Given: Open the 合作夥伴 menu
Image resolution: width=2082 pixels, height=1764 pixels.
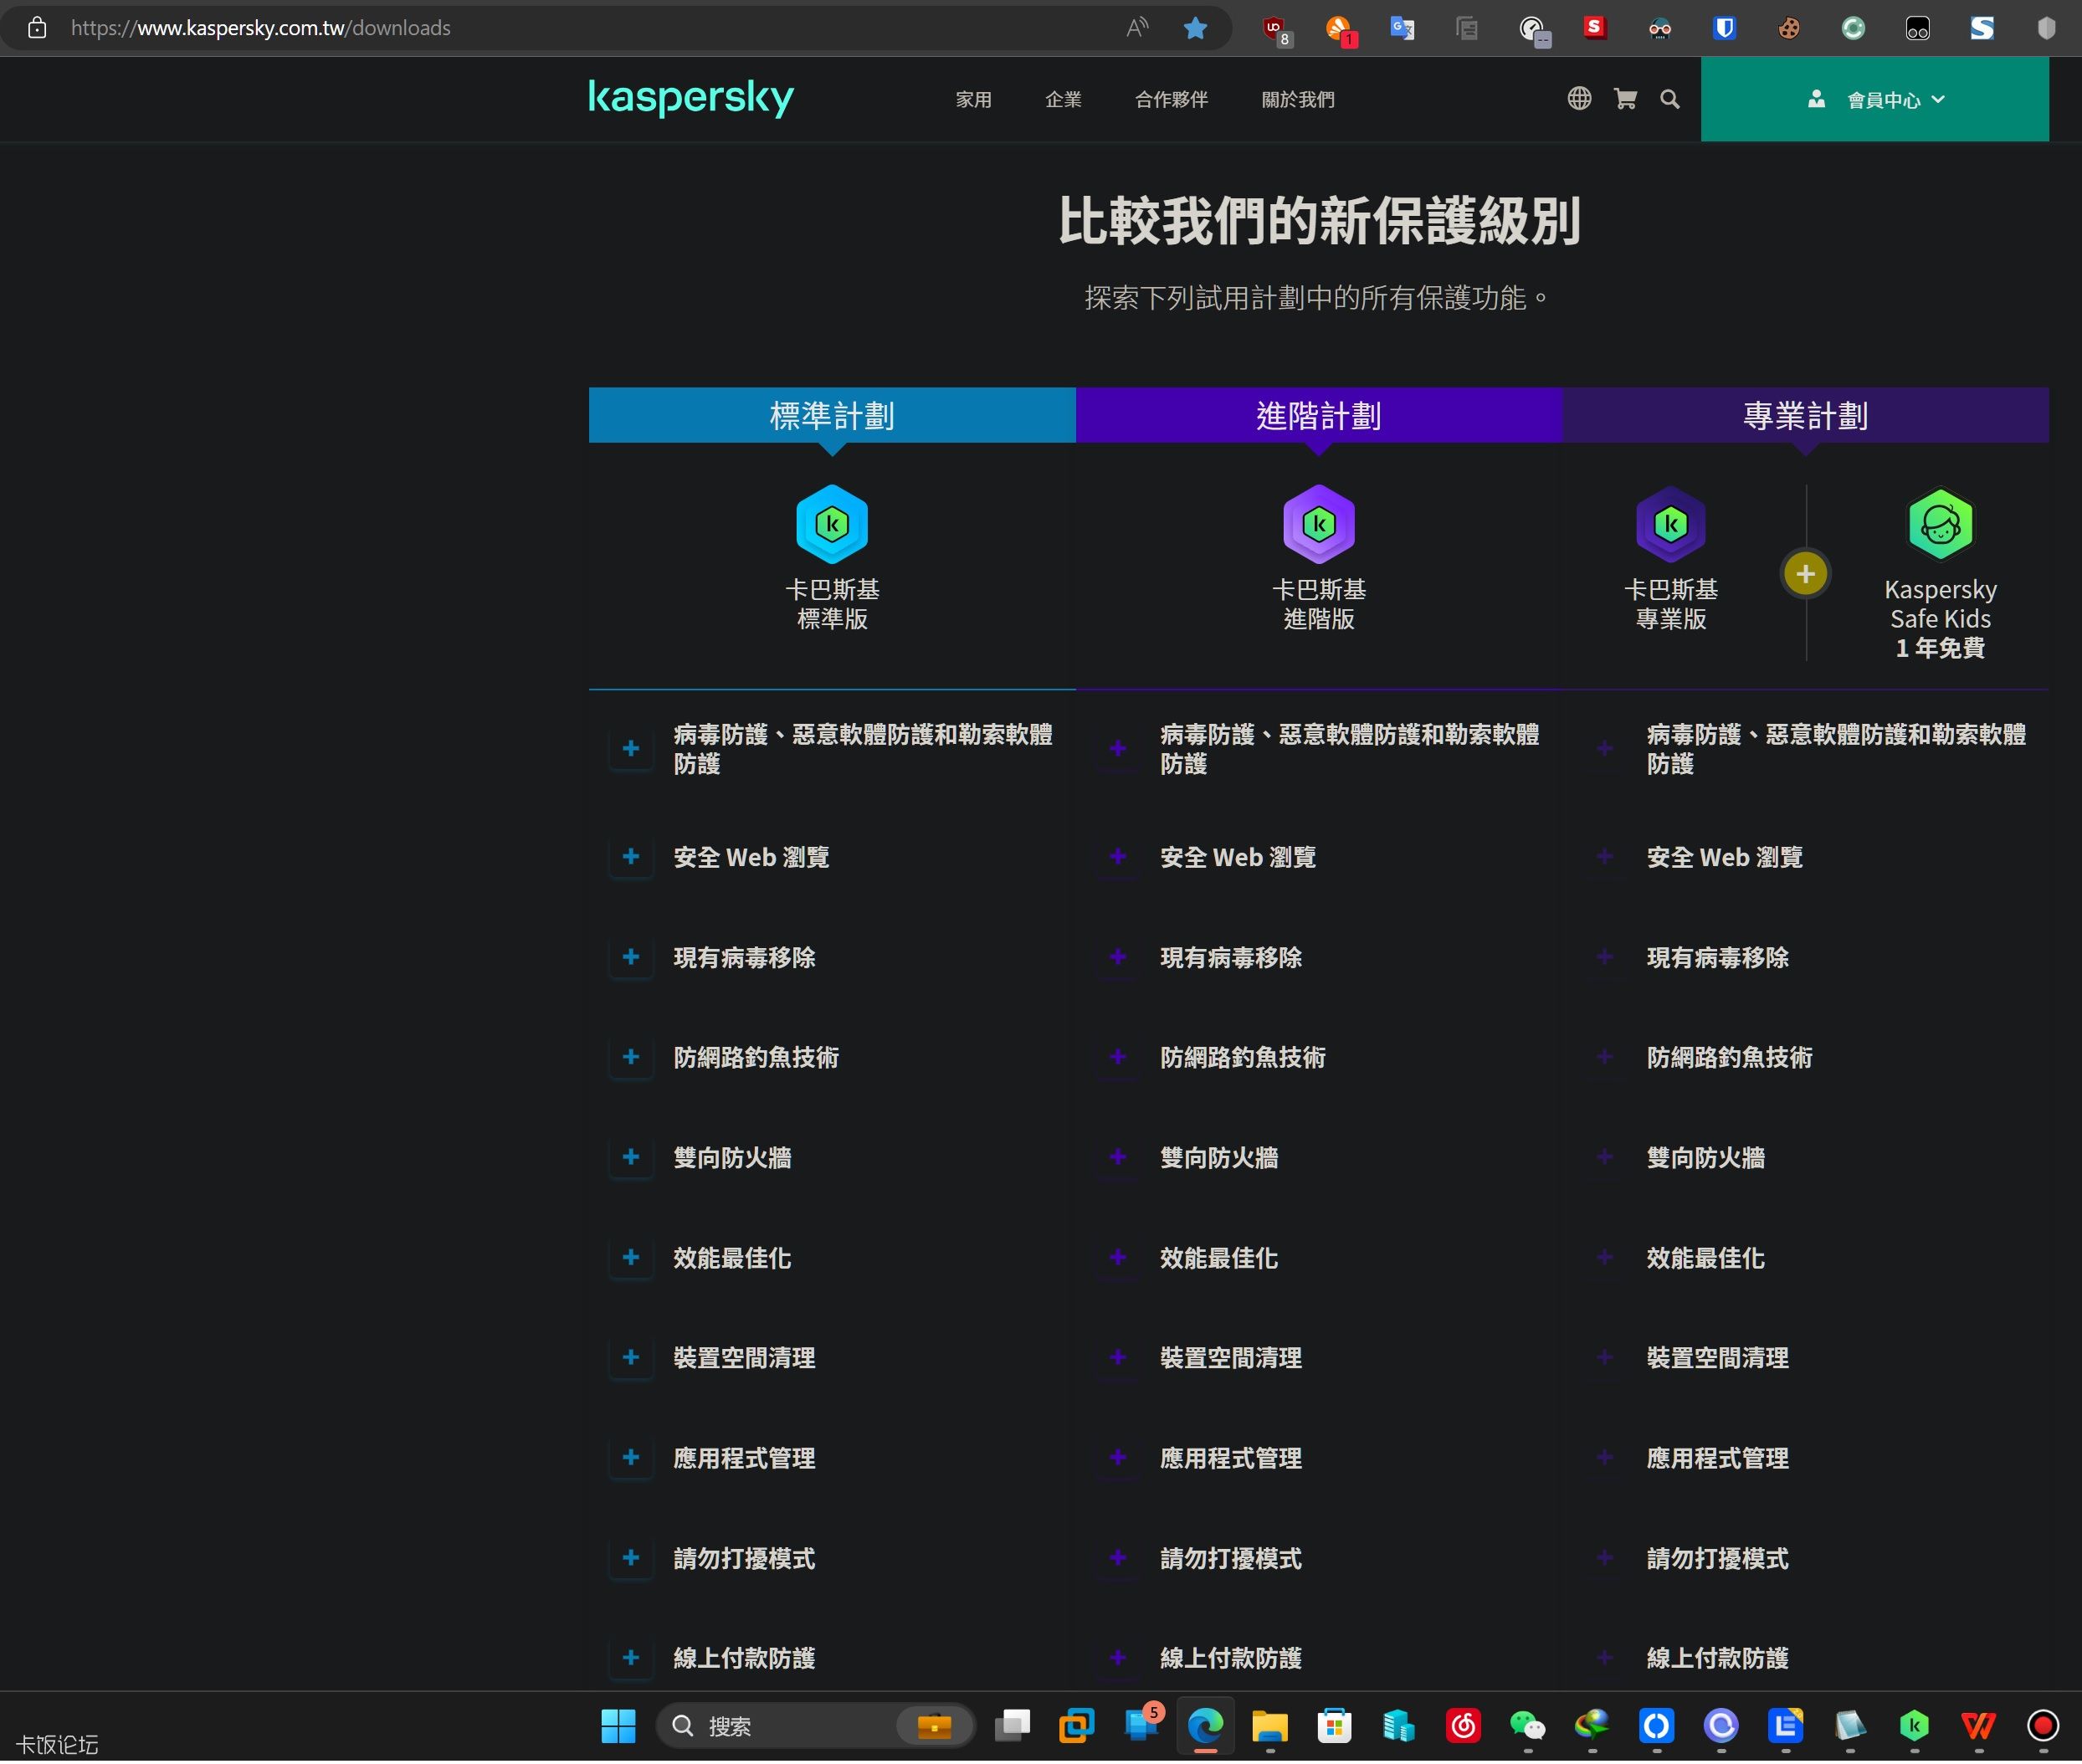Looking at the screenshot, I should (x=1171, y=99).
